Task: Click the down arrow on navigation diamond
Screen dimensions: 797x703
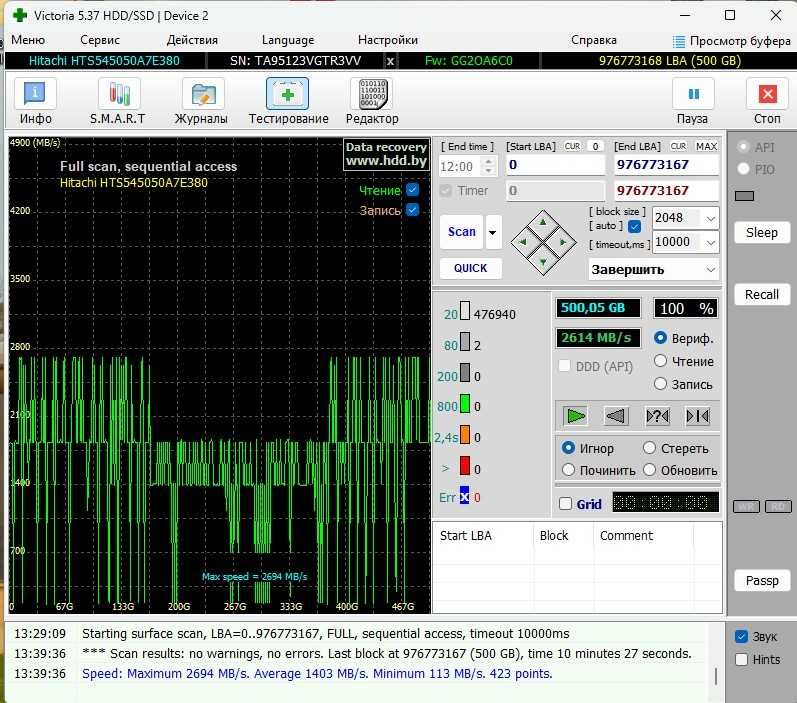Action: click(543, 262)
